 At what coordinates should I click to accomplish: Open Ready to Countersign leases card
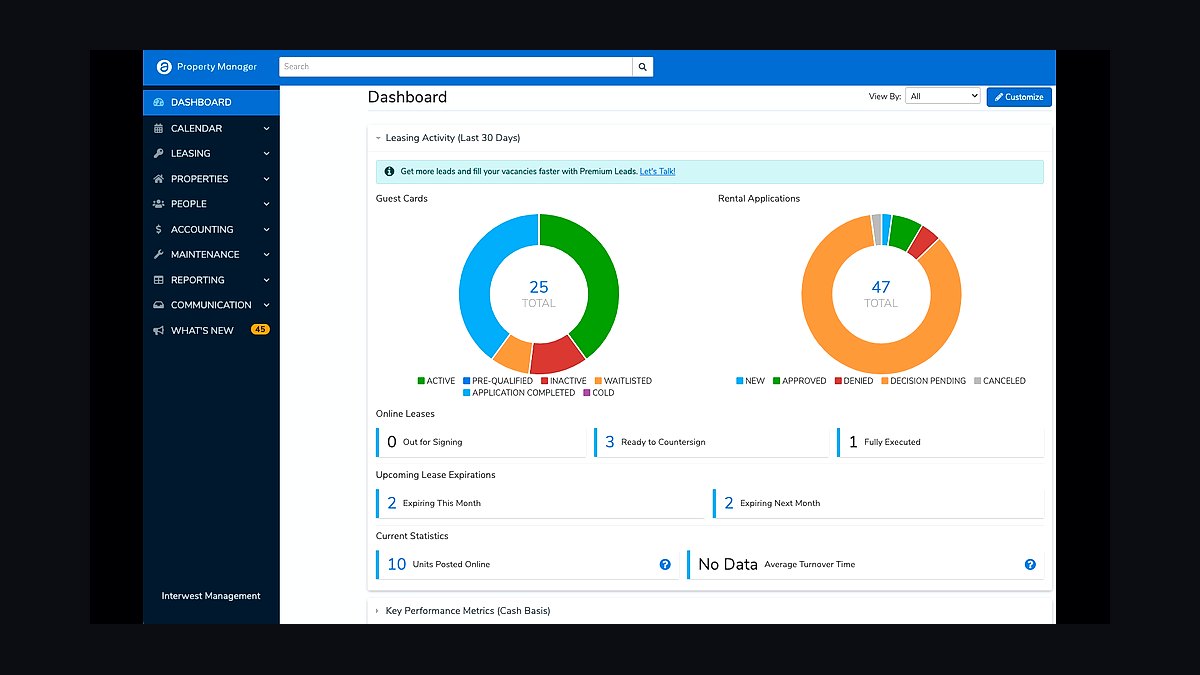point(711,442)
